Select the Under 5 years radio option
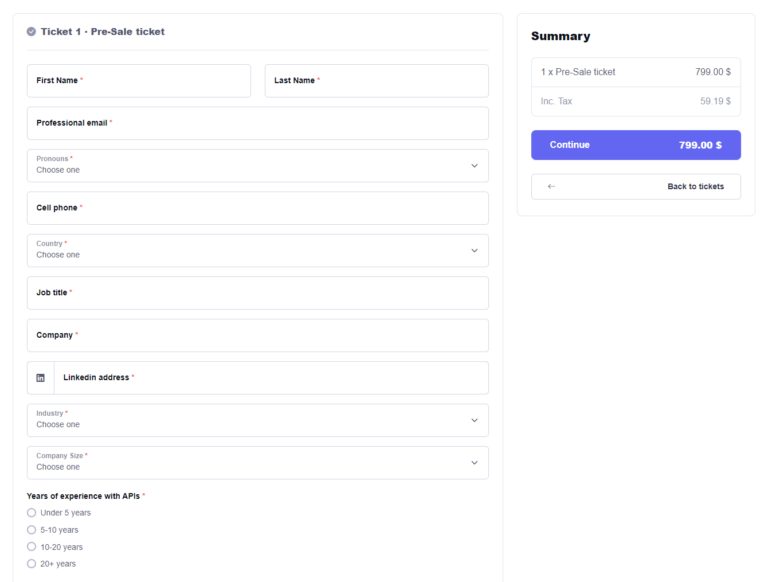Viewport: 768px width, 582px height. tap(32, 513)
